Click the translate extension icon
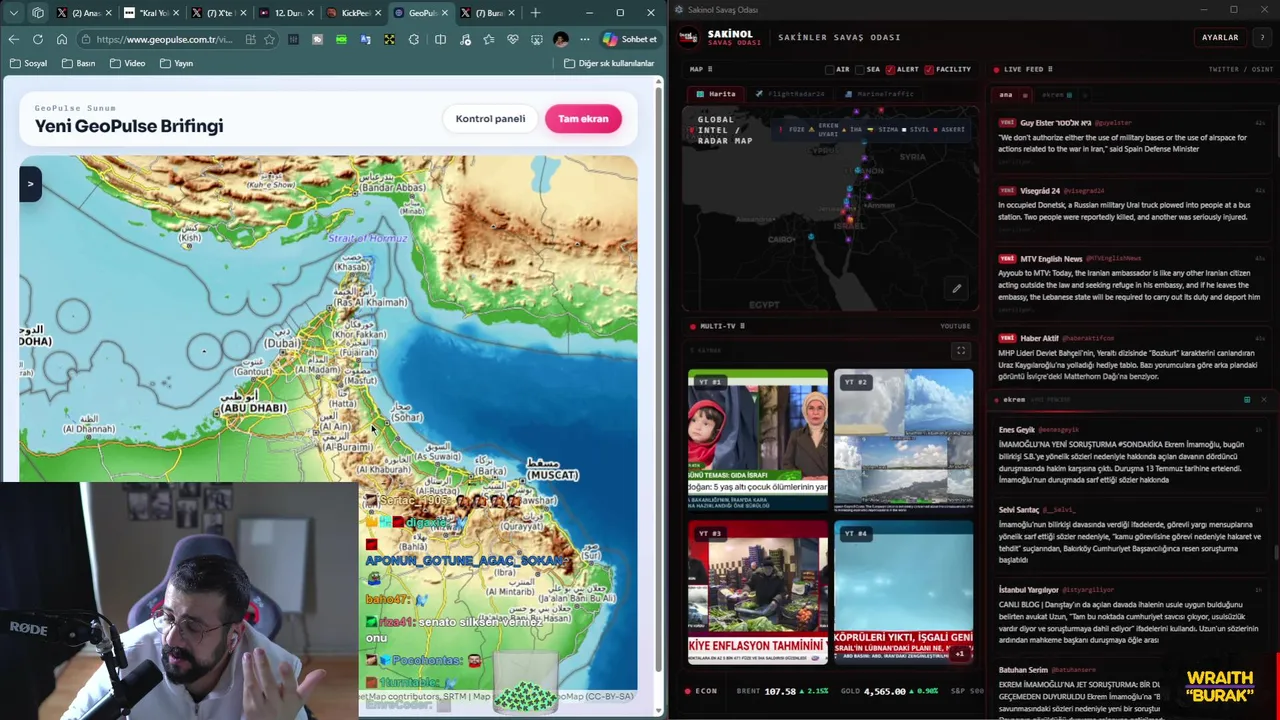This screenshot has height=720, width=1280. pyautogui.click(x=365, y=39)
